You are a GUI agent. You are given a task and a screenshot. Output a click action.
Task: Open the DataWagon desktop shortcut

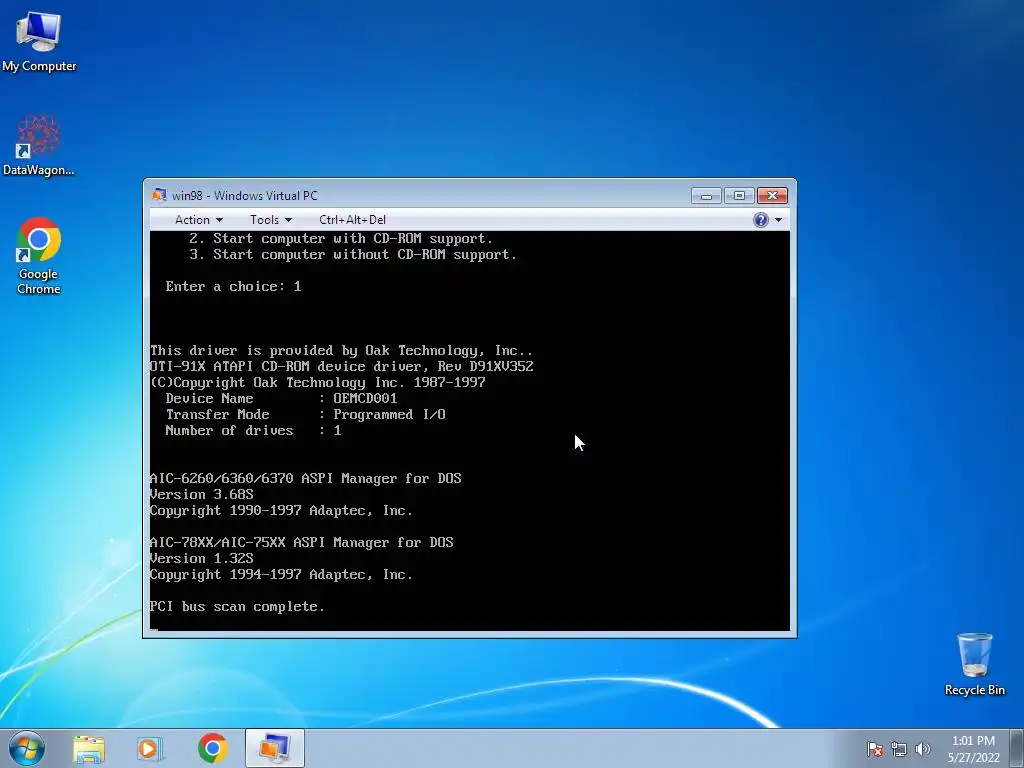[x=39, y=145]
